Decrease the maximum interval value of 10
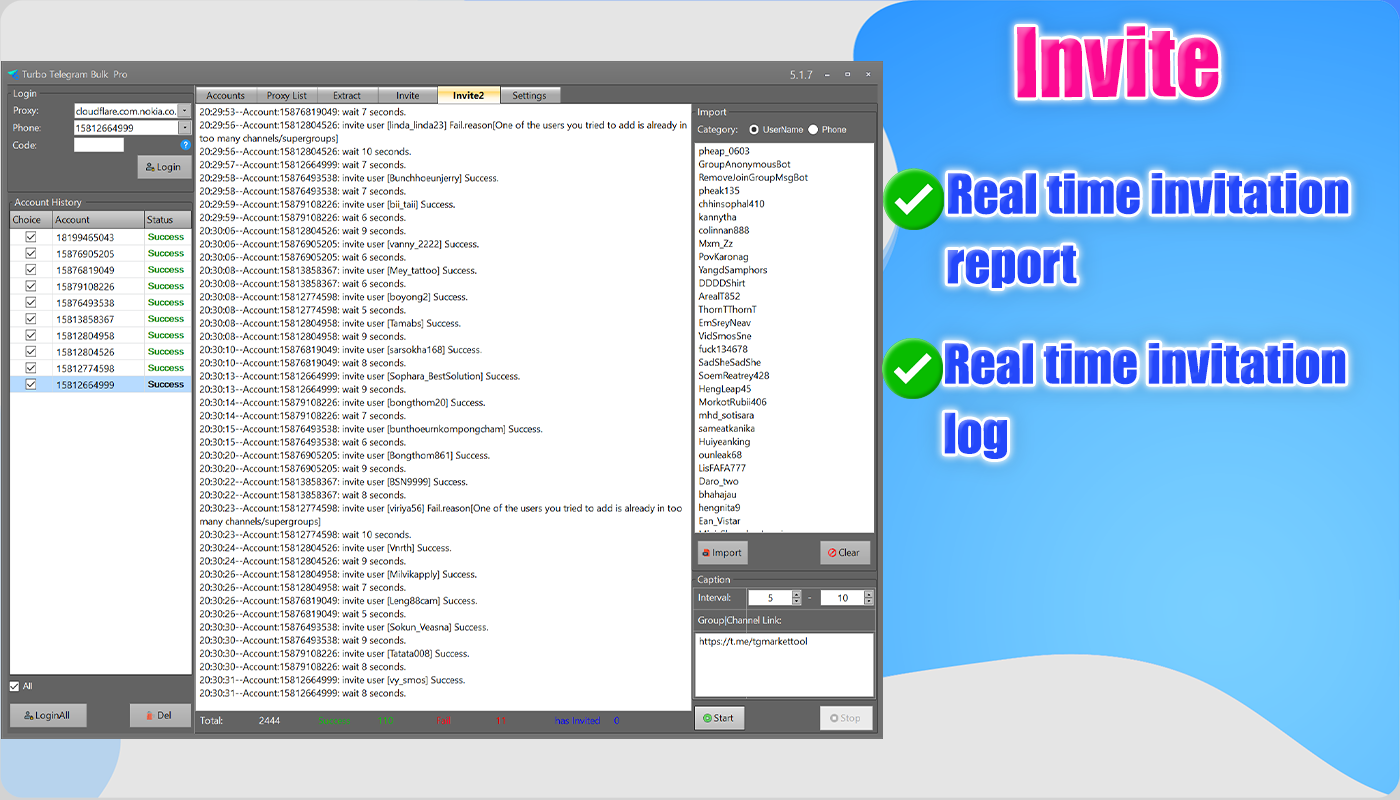1400x800 pixels. pos(868,601)
